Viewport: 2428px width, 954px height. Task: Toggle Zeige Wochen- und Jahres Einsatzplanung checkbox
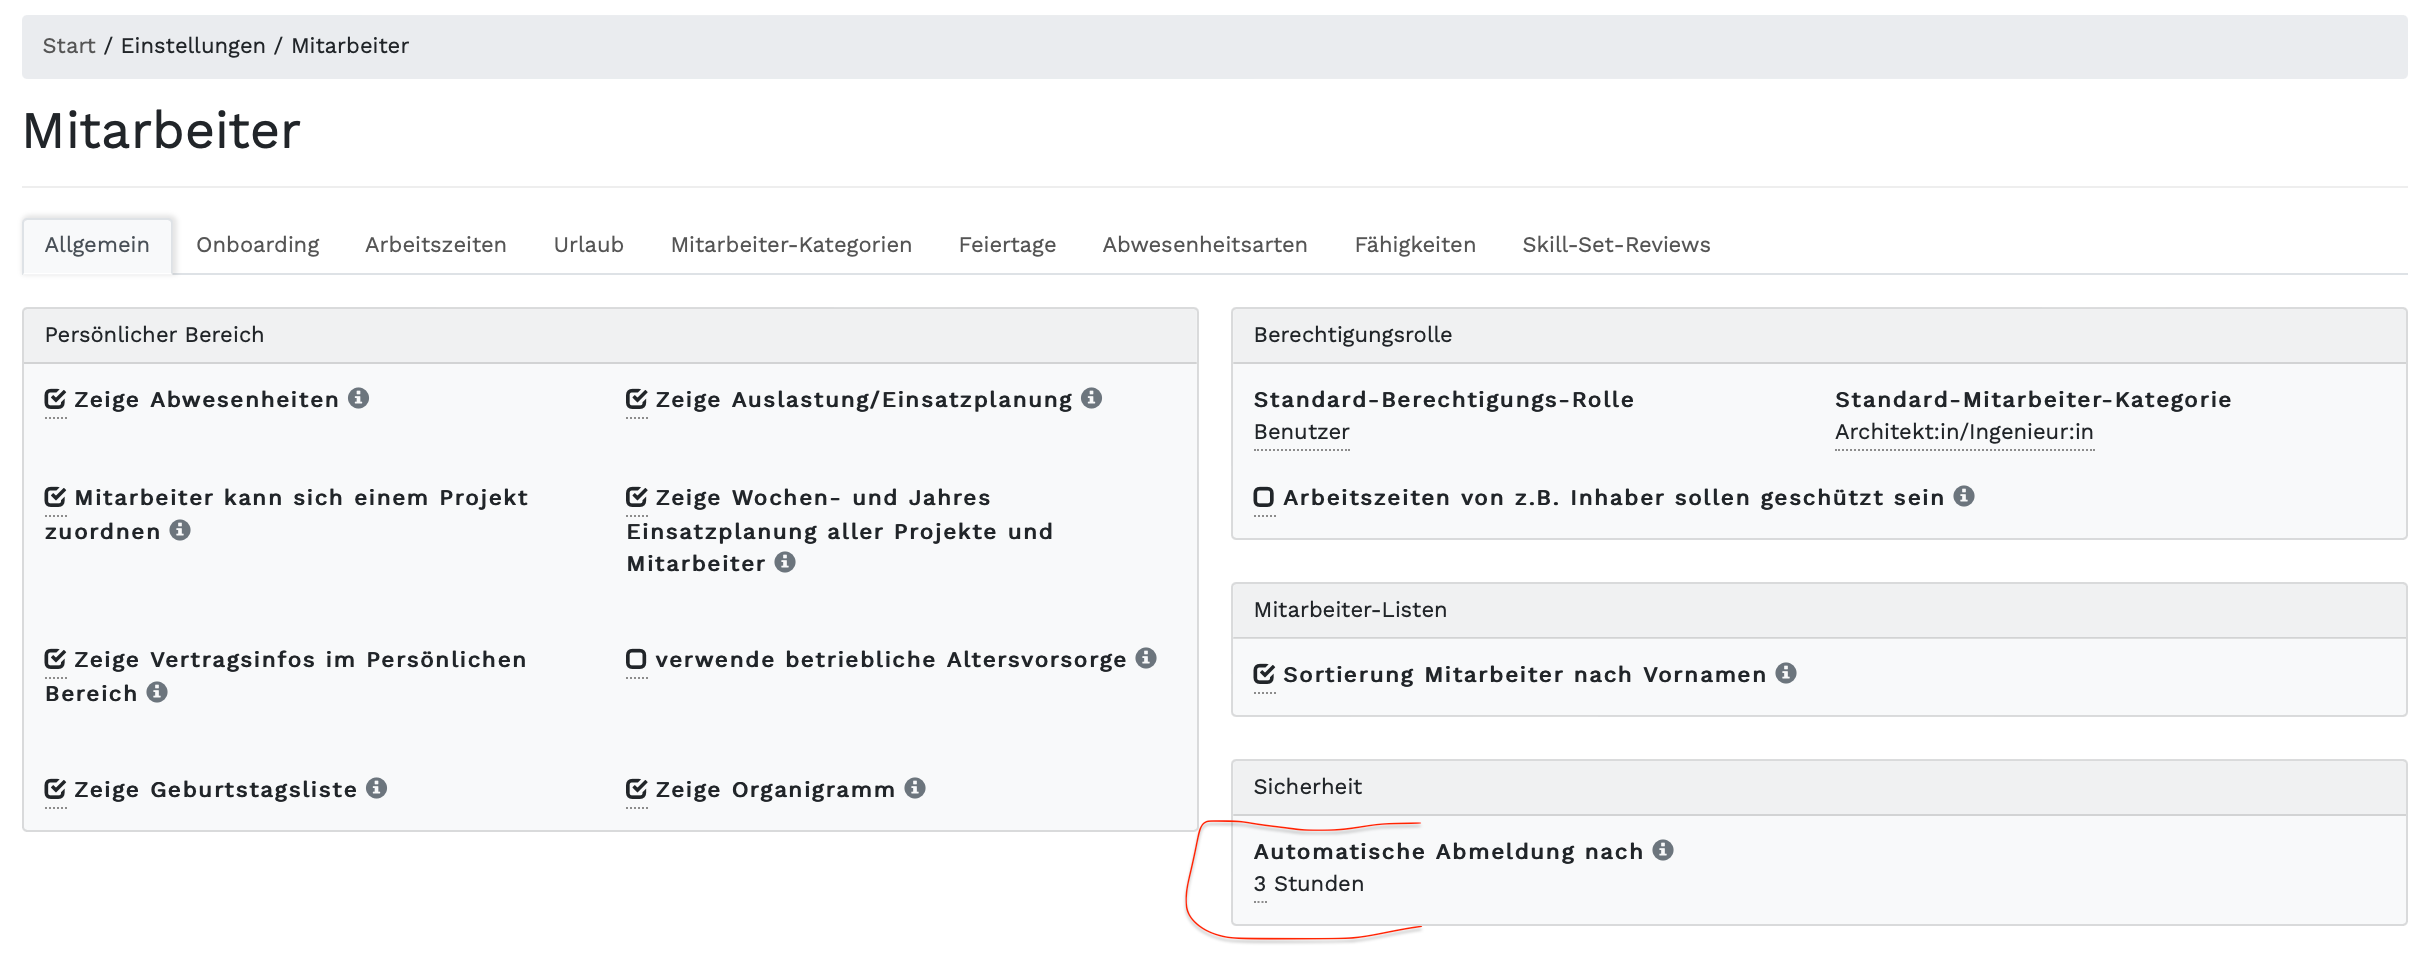coord(636,497)
